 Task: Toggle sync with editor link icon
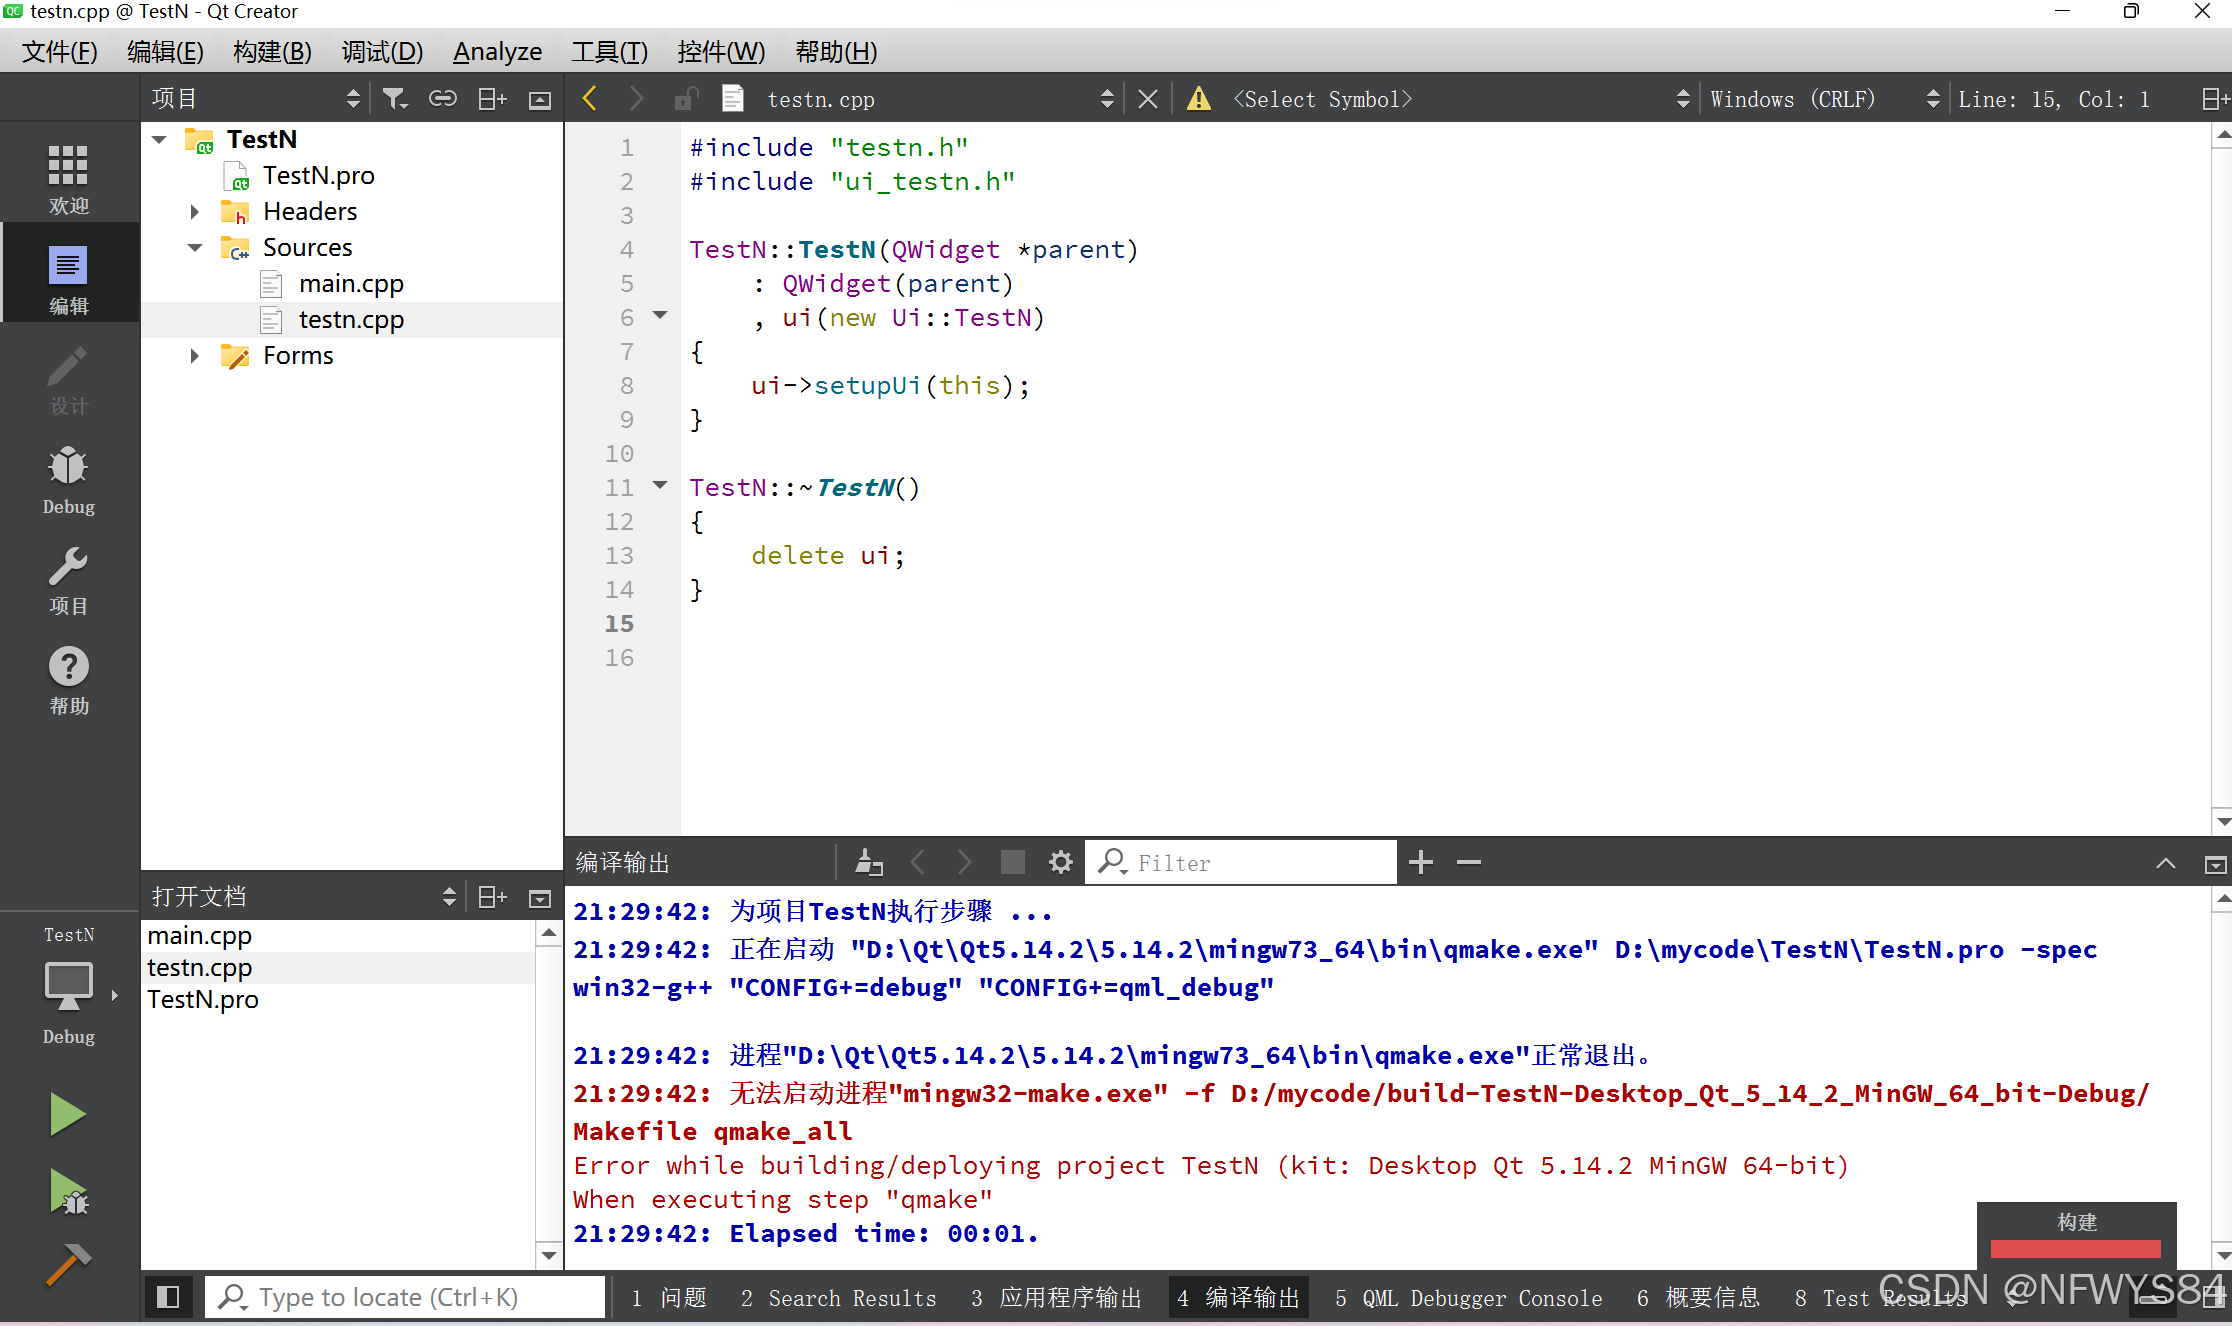click(x=442, y=99)
